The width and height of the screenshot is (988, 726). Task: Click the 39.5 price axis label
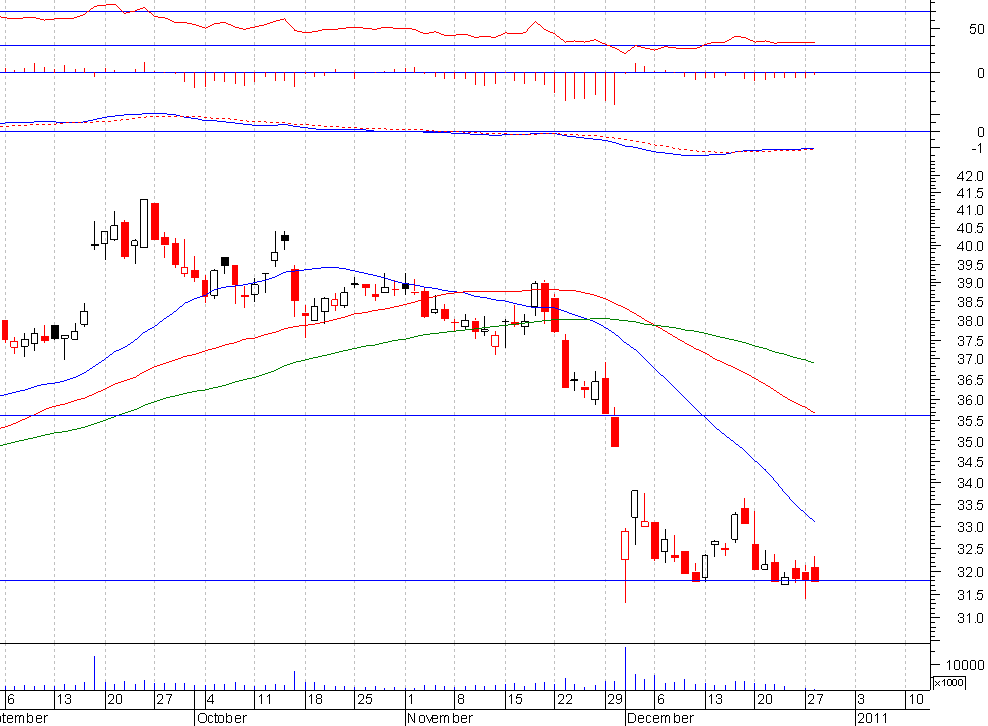click(x=970, y=265)
